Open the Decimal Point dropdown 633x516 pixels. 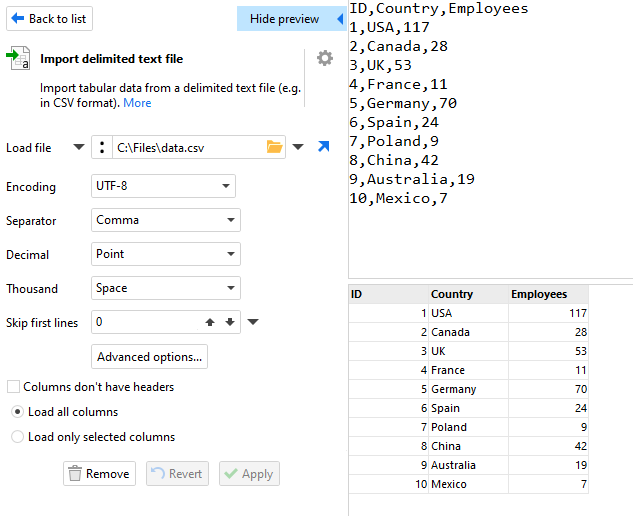point(166,254)
